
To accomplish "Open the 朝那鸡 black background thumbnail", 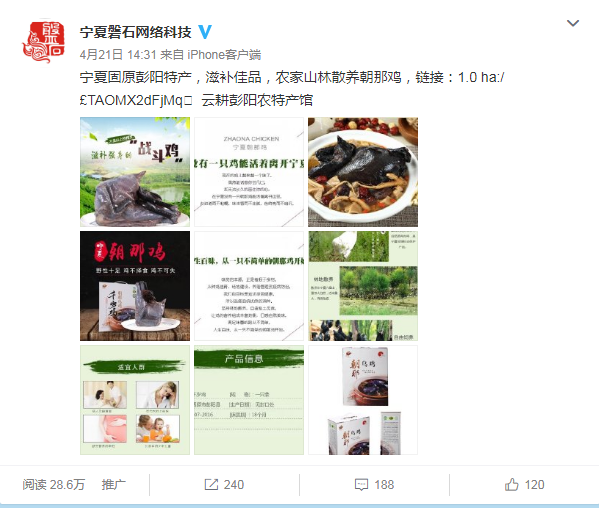I will 135,286.
